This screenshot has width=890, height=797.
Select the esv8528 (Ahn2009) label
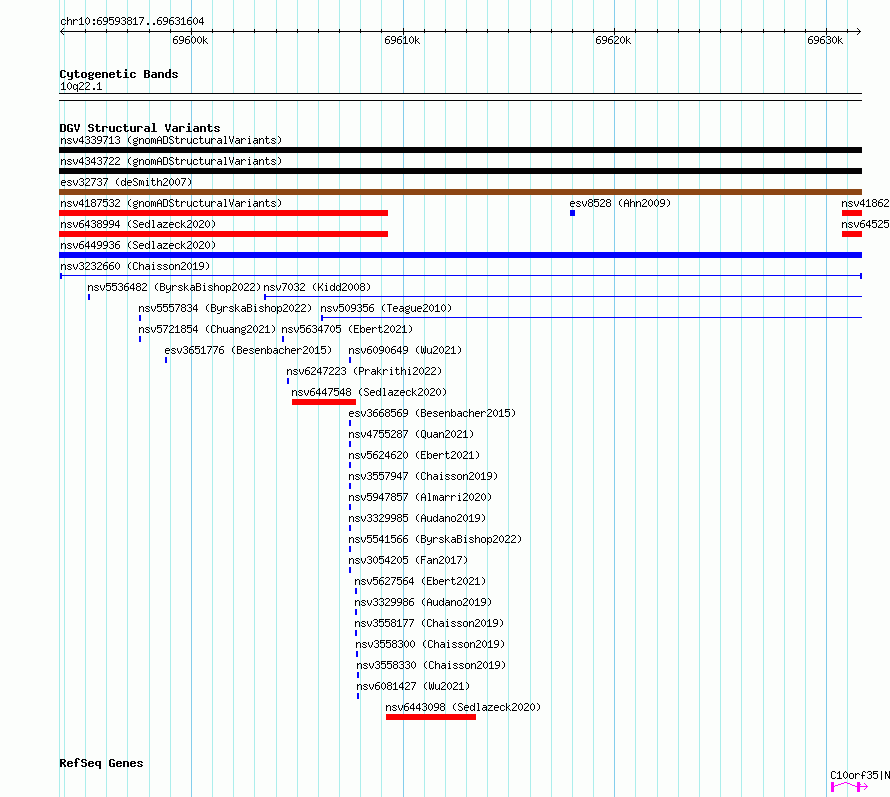[620, 203]
